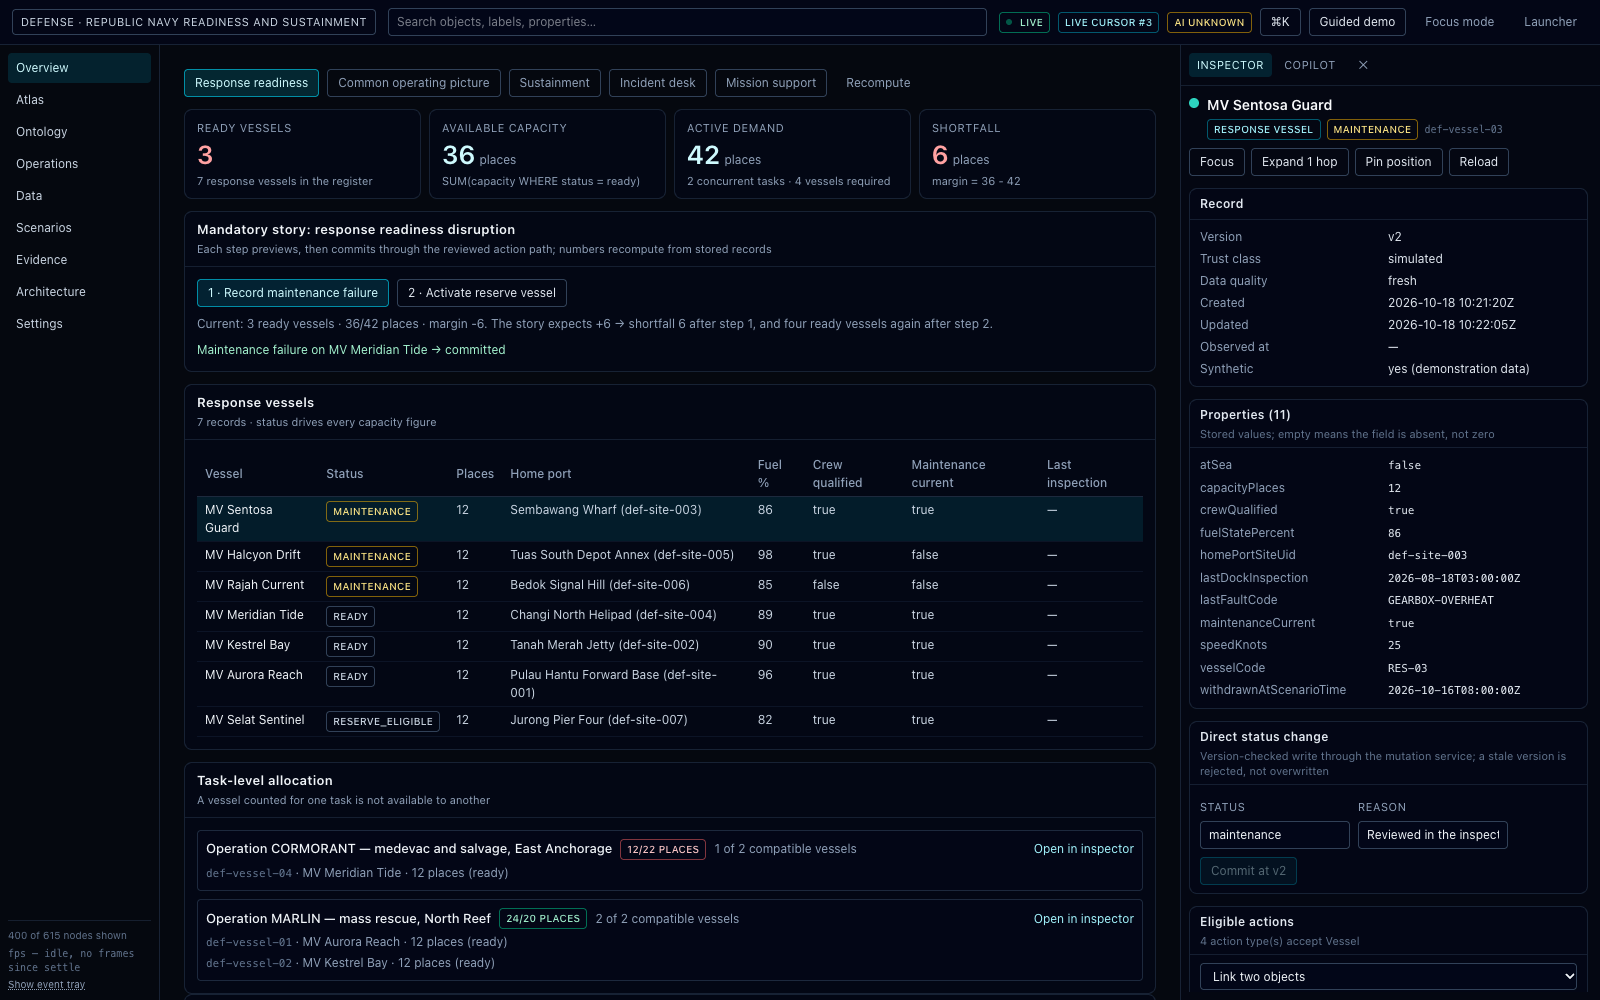Open the Common operating picture tab
The image size is (1600, 1000).
click(x=414, y=83)
